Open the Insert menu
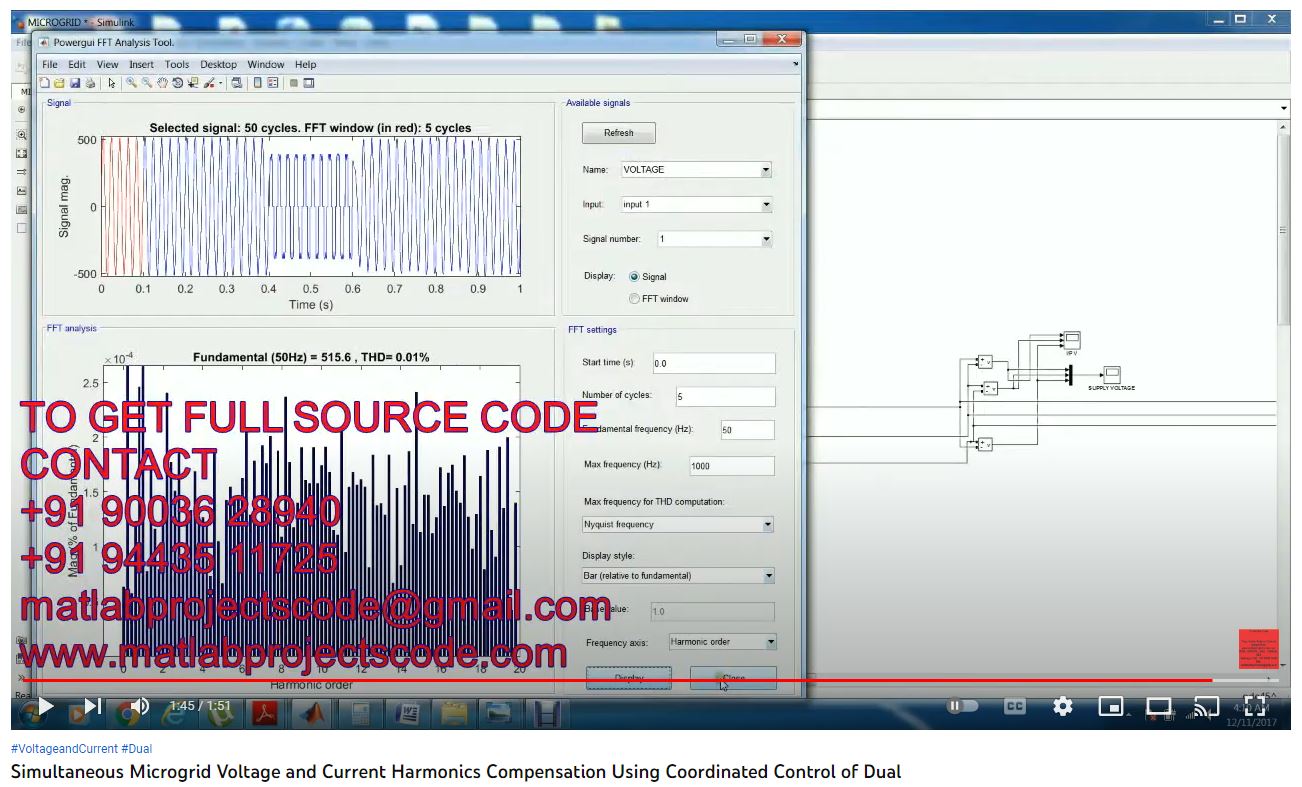 (141, 65)
